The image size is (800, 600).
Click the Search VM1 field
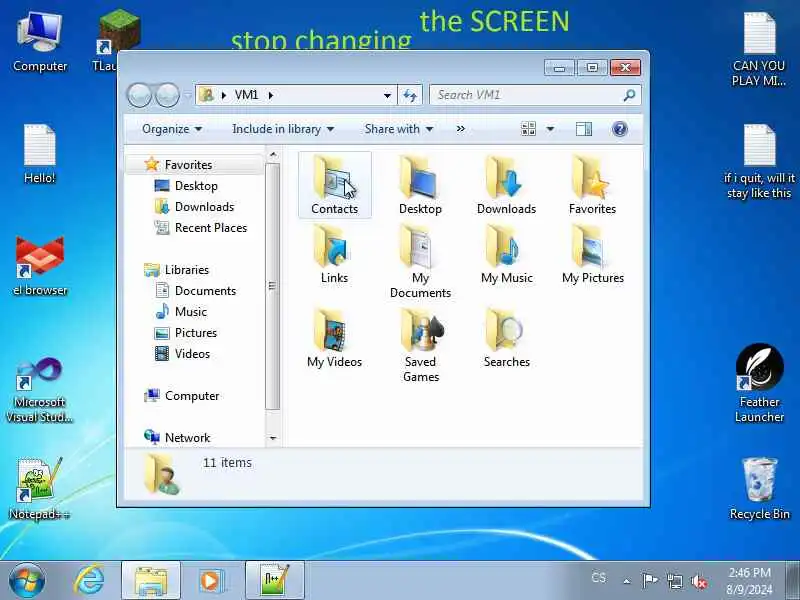tap(535, 95)
